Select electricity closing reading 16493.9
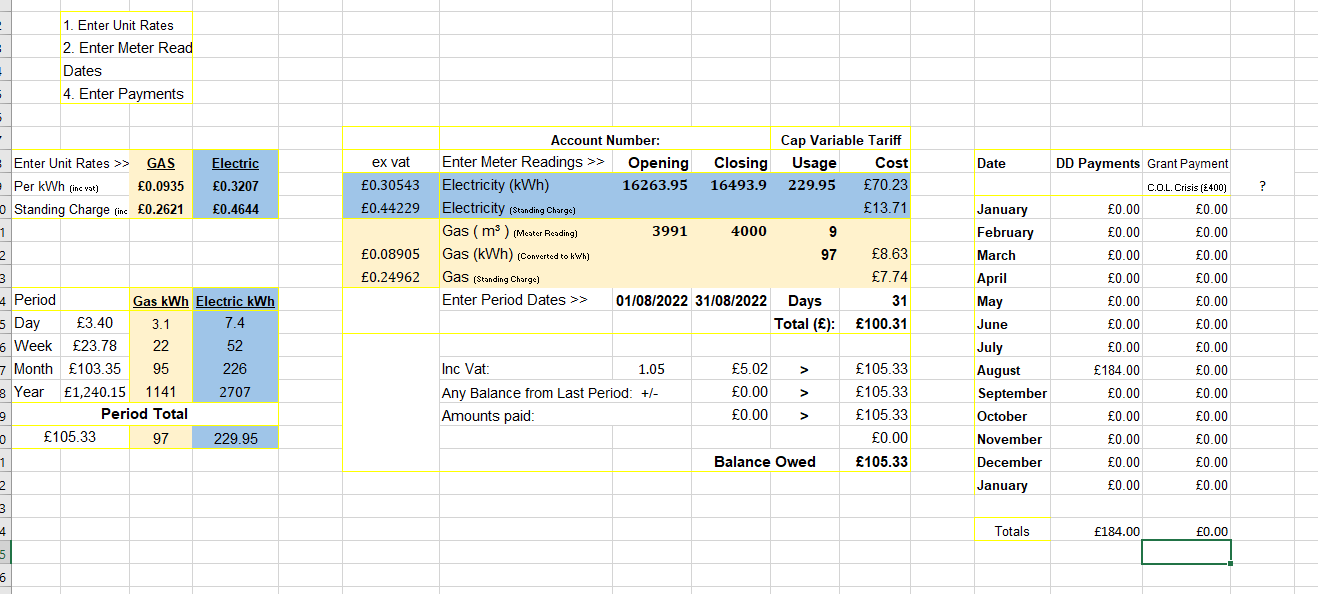Viewport: 1318px width, 594px height. coord(738,185)
